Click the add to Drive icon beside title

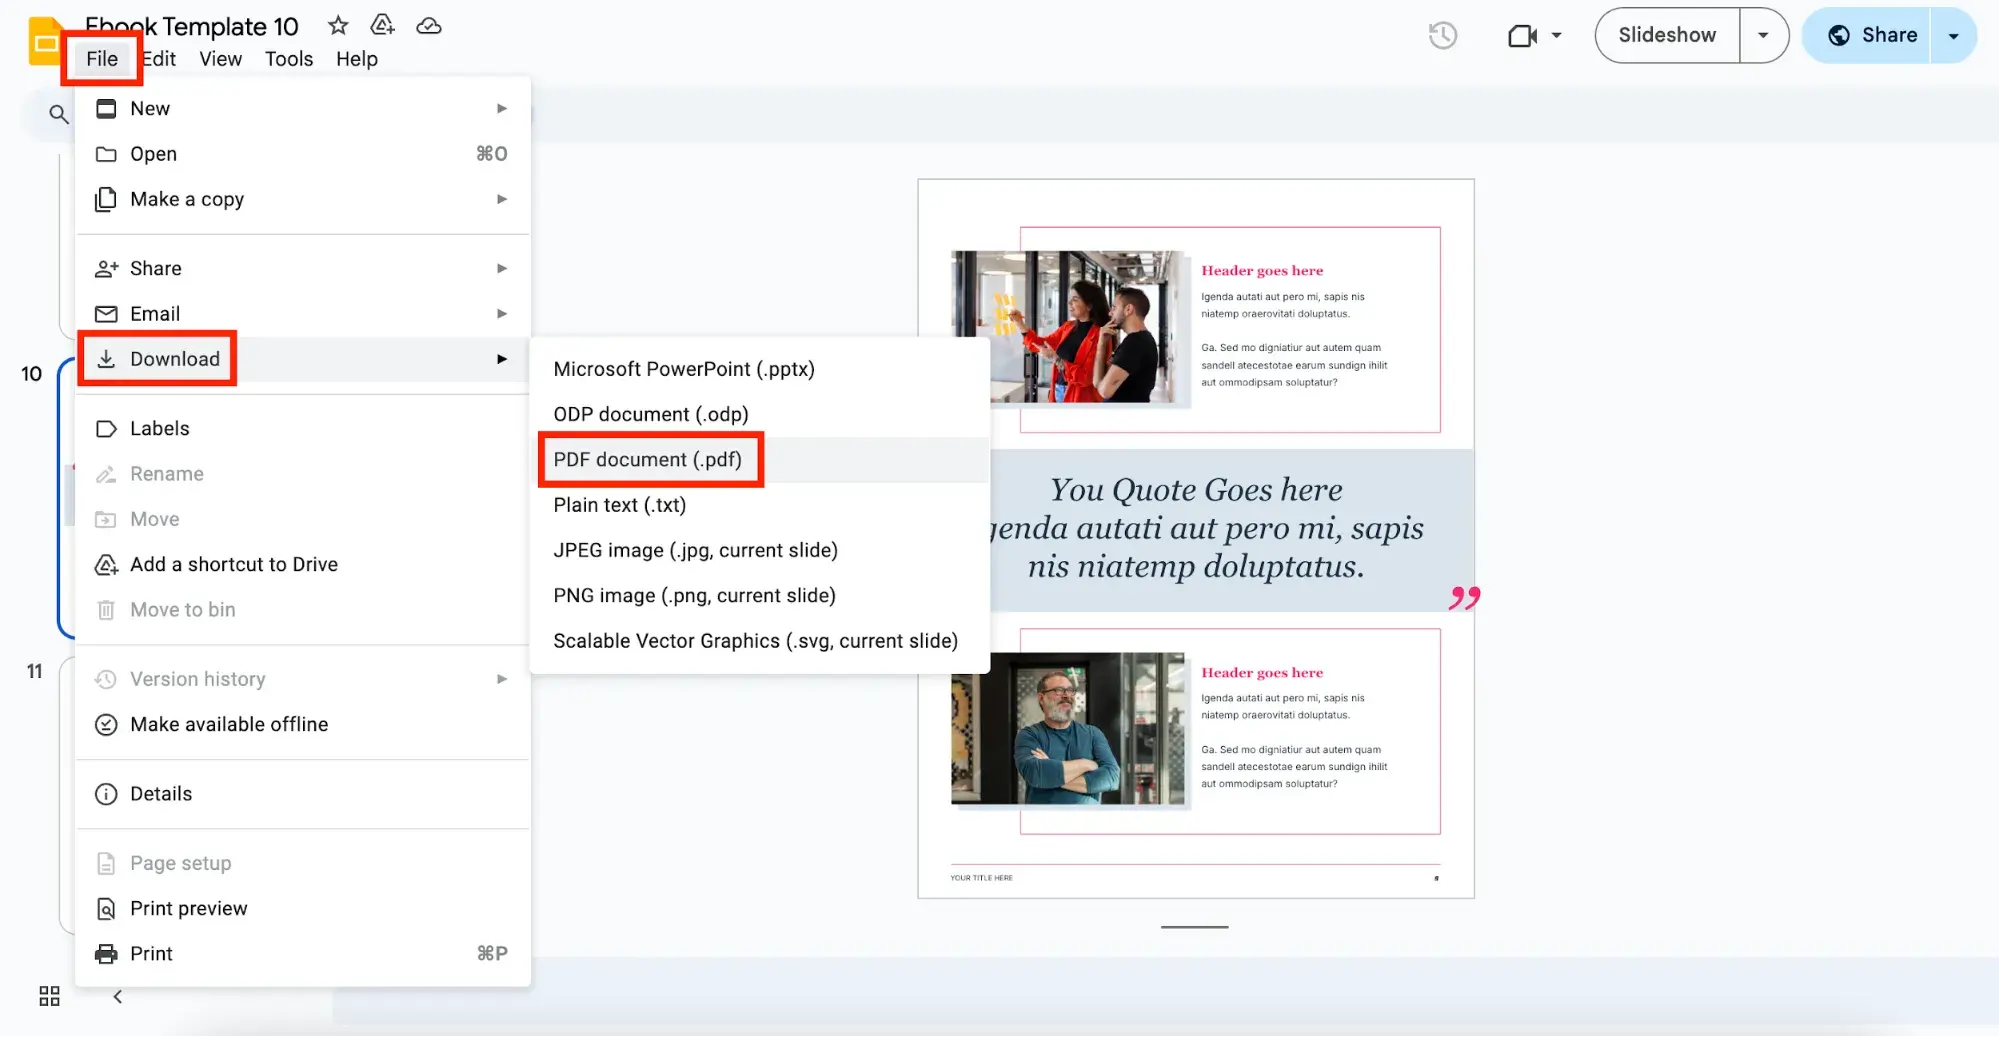point(382,26)
